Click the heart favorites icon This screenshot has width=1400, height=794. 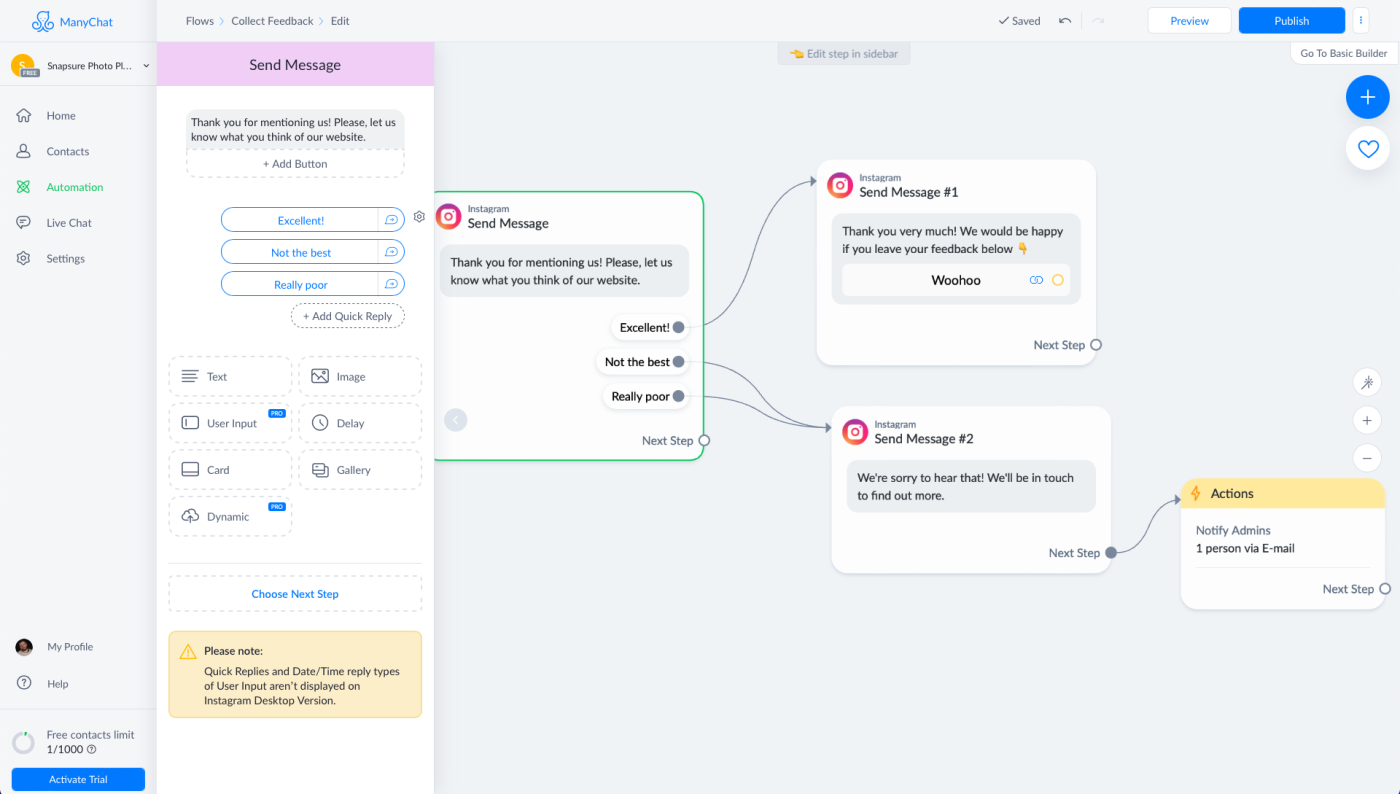(x=1367, y=149)
